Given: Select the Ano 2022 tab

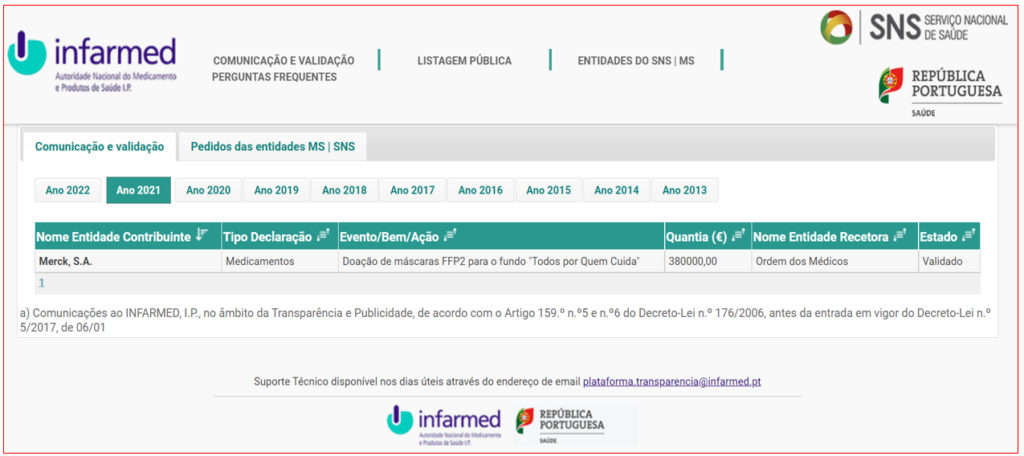Looking at the screenshot, I should [x=68, y=190].
